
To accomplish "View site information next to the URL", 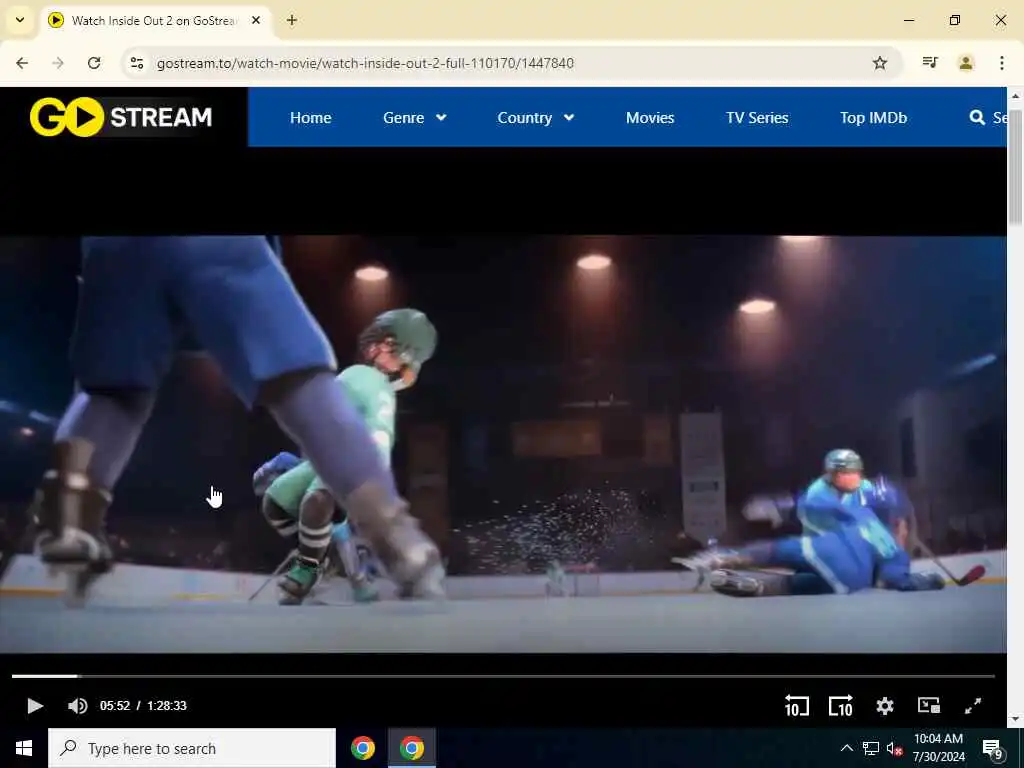I will tap(136, 63).
